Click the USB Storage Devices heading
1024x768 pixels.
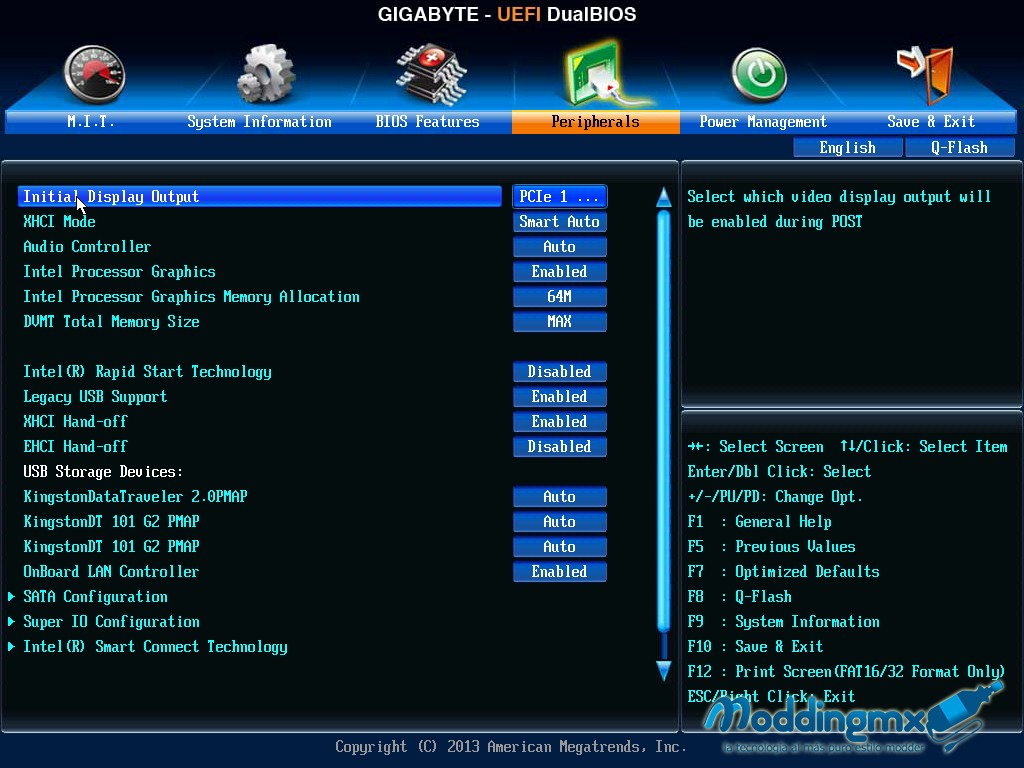(x=103, y=472)
